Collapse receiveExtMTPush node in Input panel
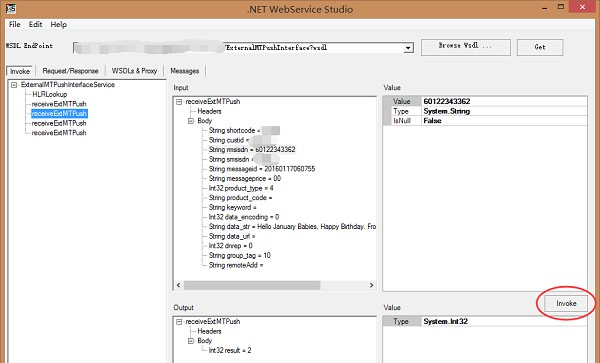The width and height of the screenshot is (600, 363). coord(179,102)
